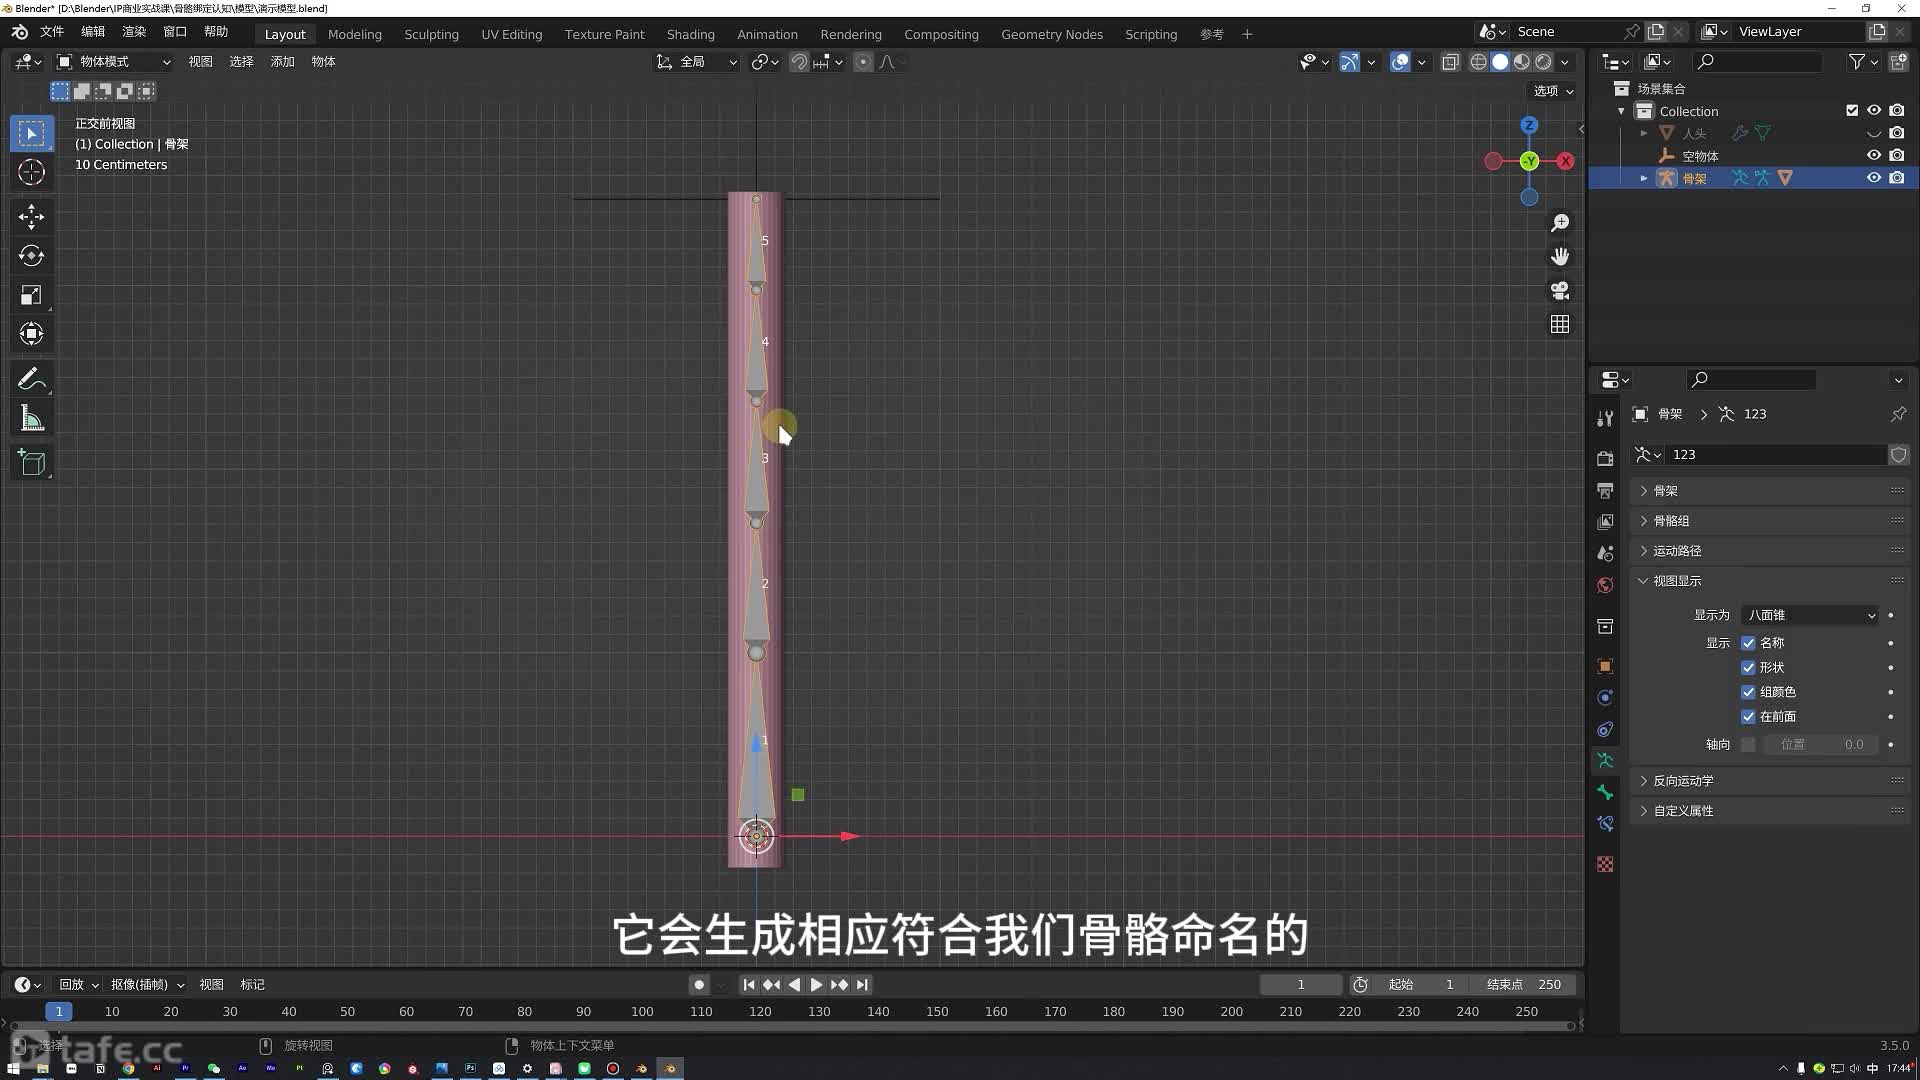Select the Measure tool
This screenshot has height=1080, width=1920.
[32, 419]
